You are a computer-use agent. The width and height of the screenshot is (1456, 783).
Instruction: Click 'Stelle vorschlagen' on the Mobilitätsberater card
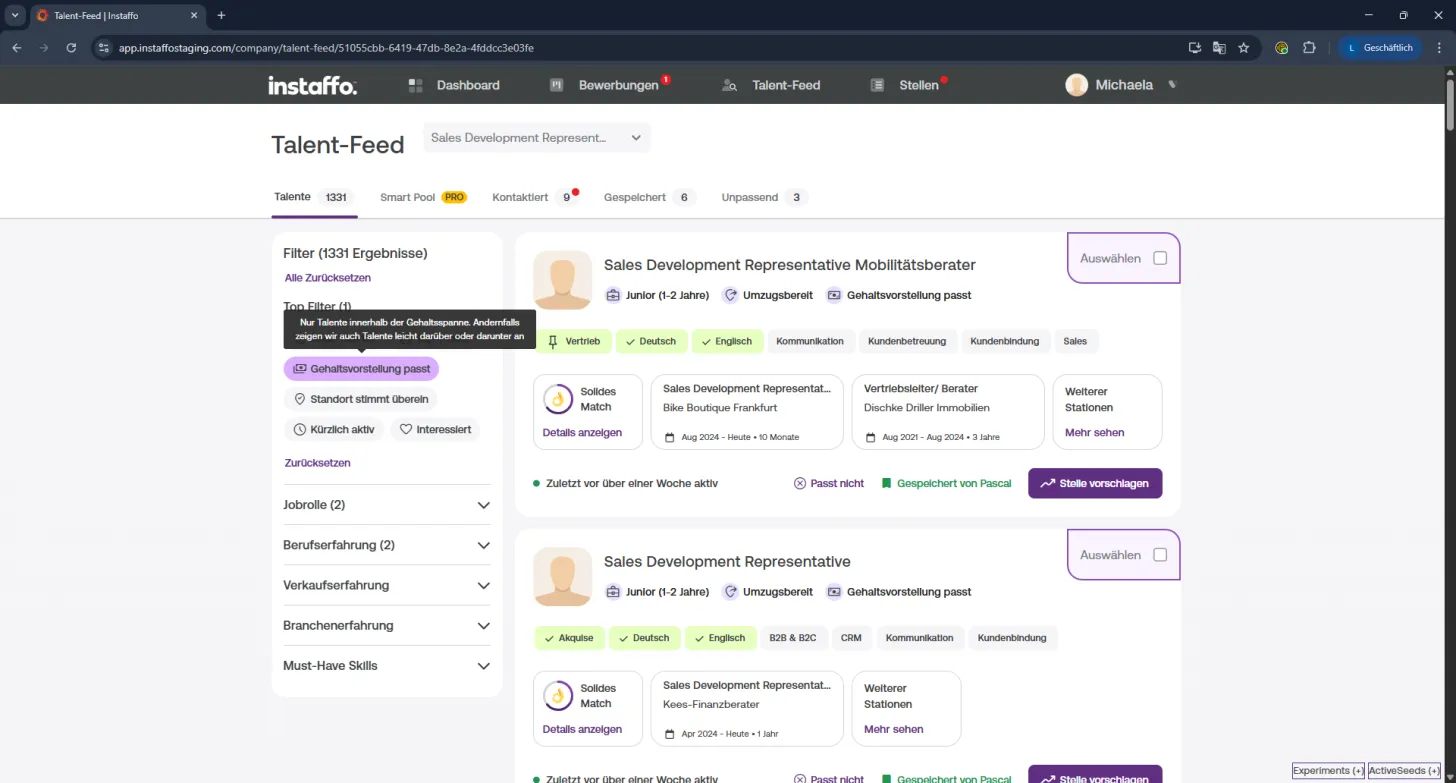click(1095, 483)
